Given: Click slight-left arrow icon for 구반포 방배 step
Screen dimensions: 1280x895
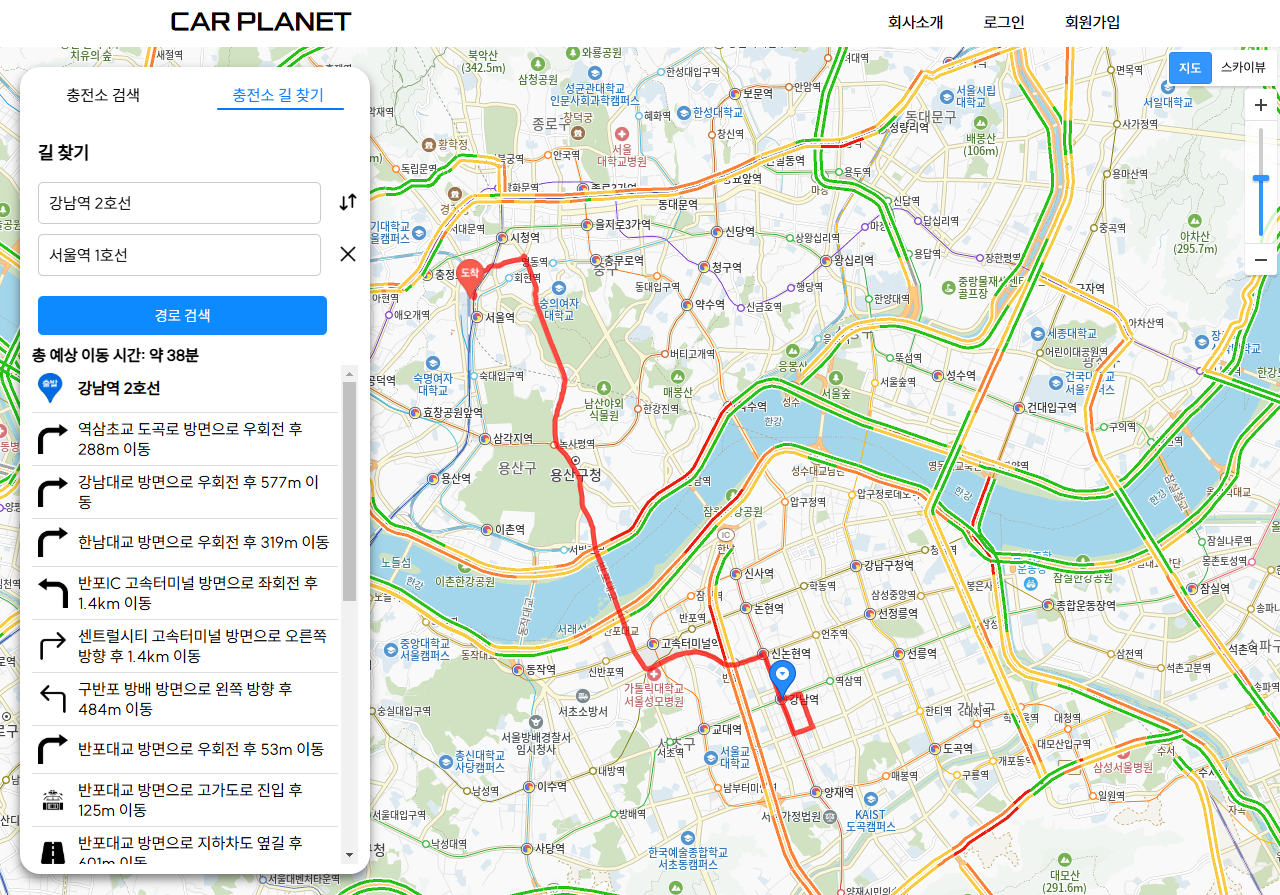Looking at the screenshot, I should click(x=52, y=699).
